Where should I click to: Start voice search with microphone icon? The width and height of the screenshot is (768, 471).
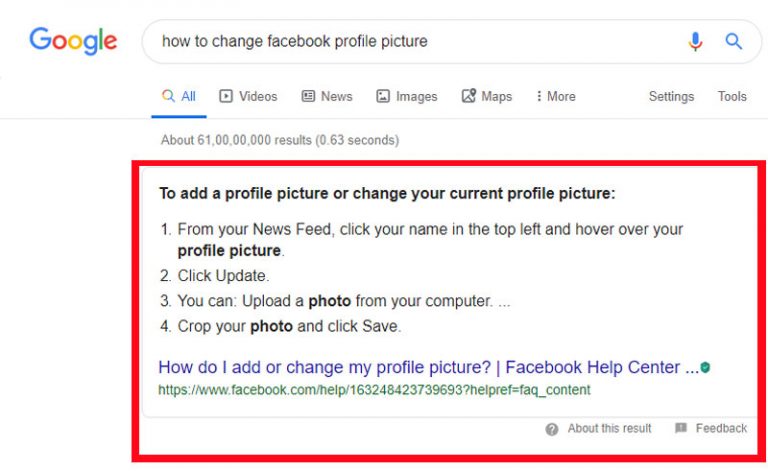[696, 41]
